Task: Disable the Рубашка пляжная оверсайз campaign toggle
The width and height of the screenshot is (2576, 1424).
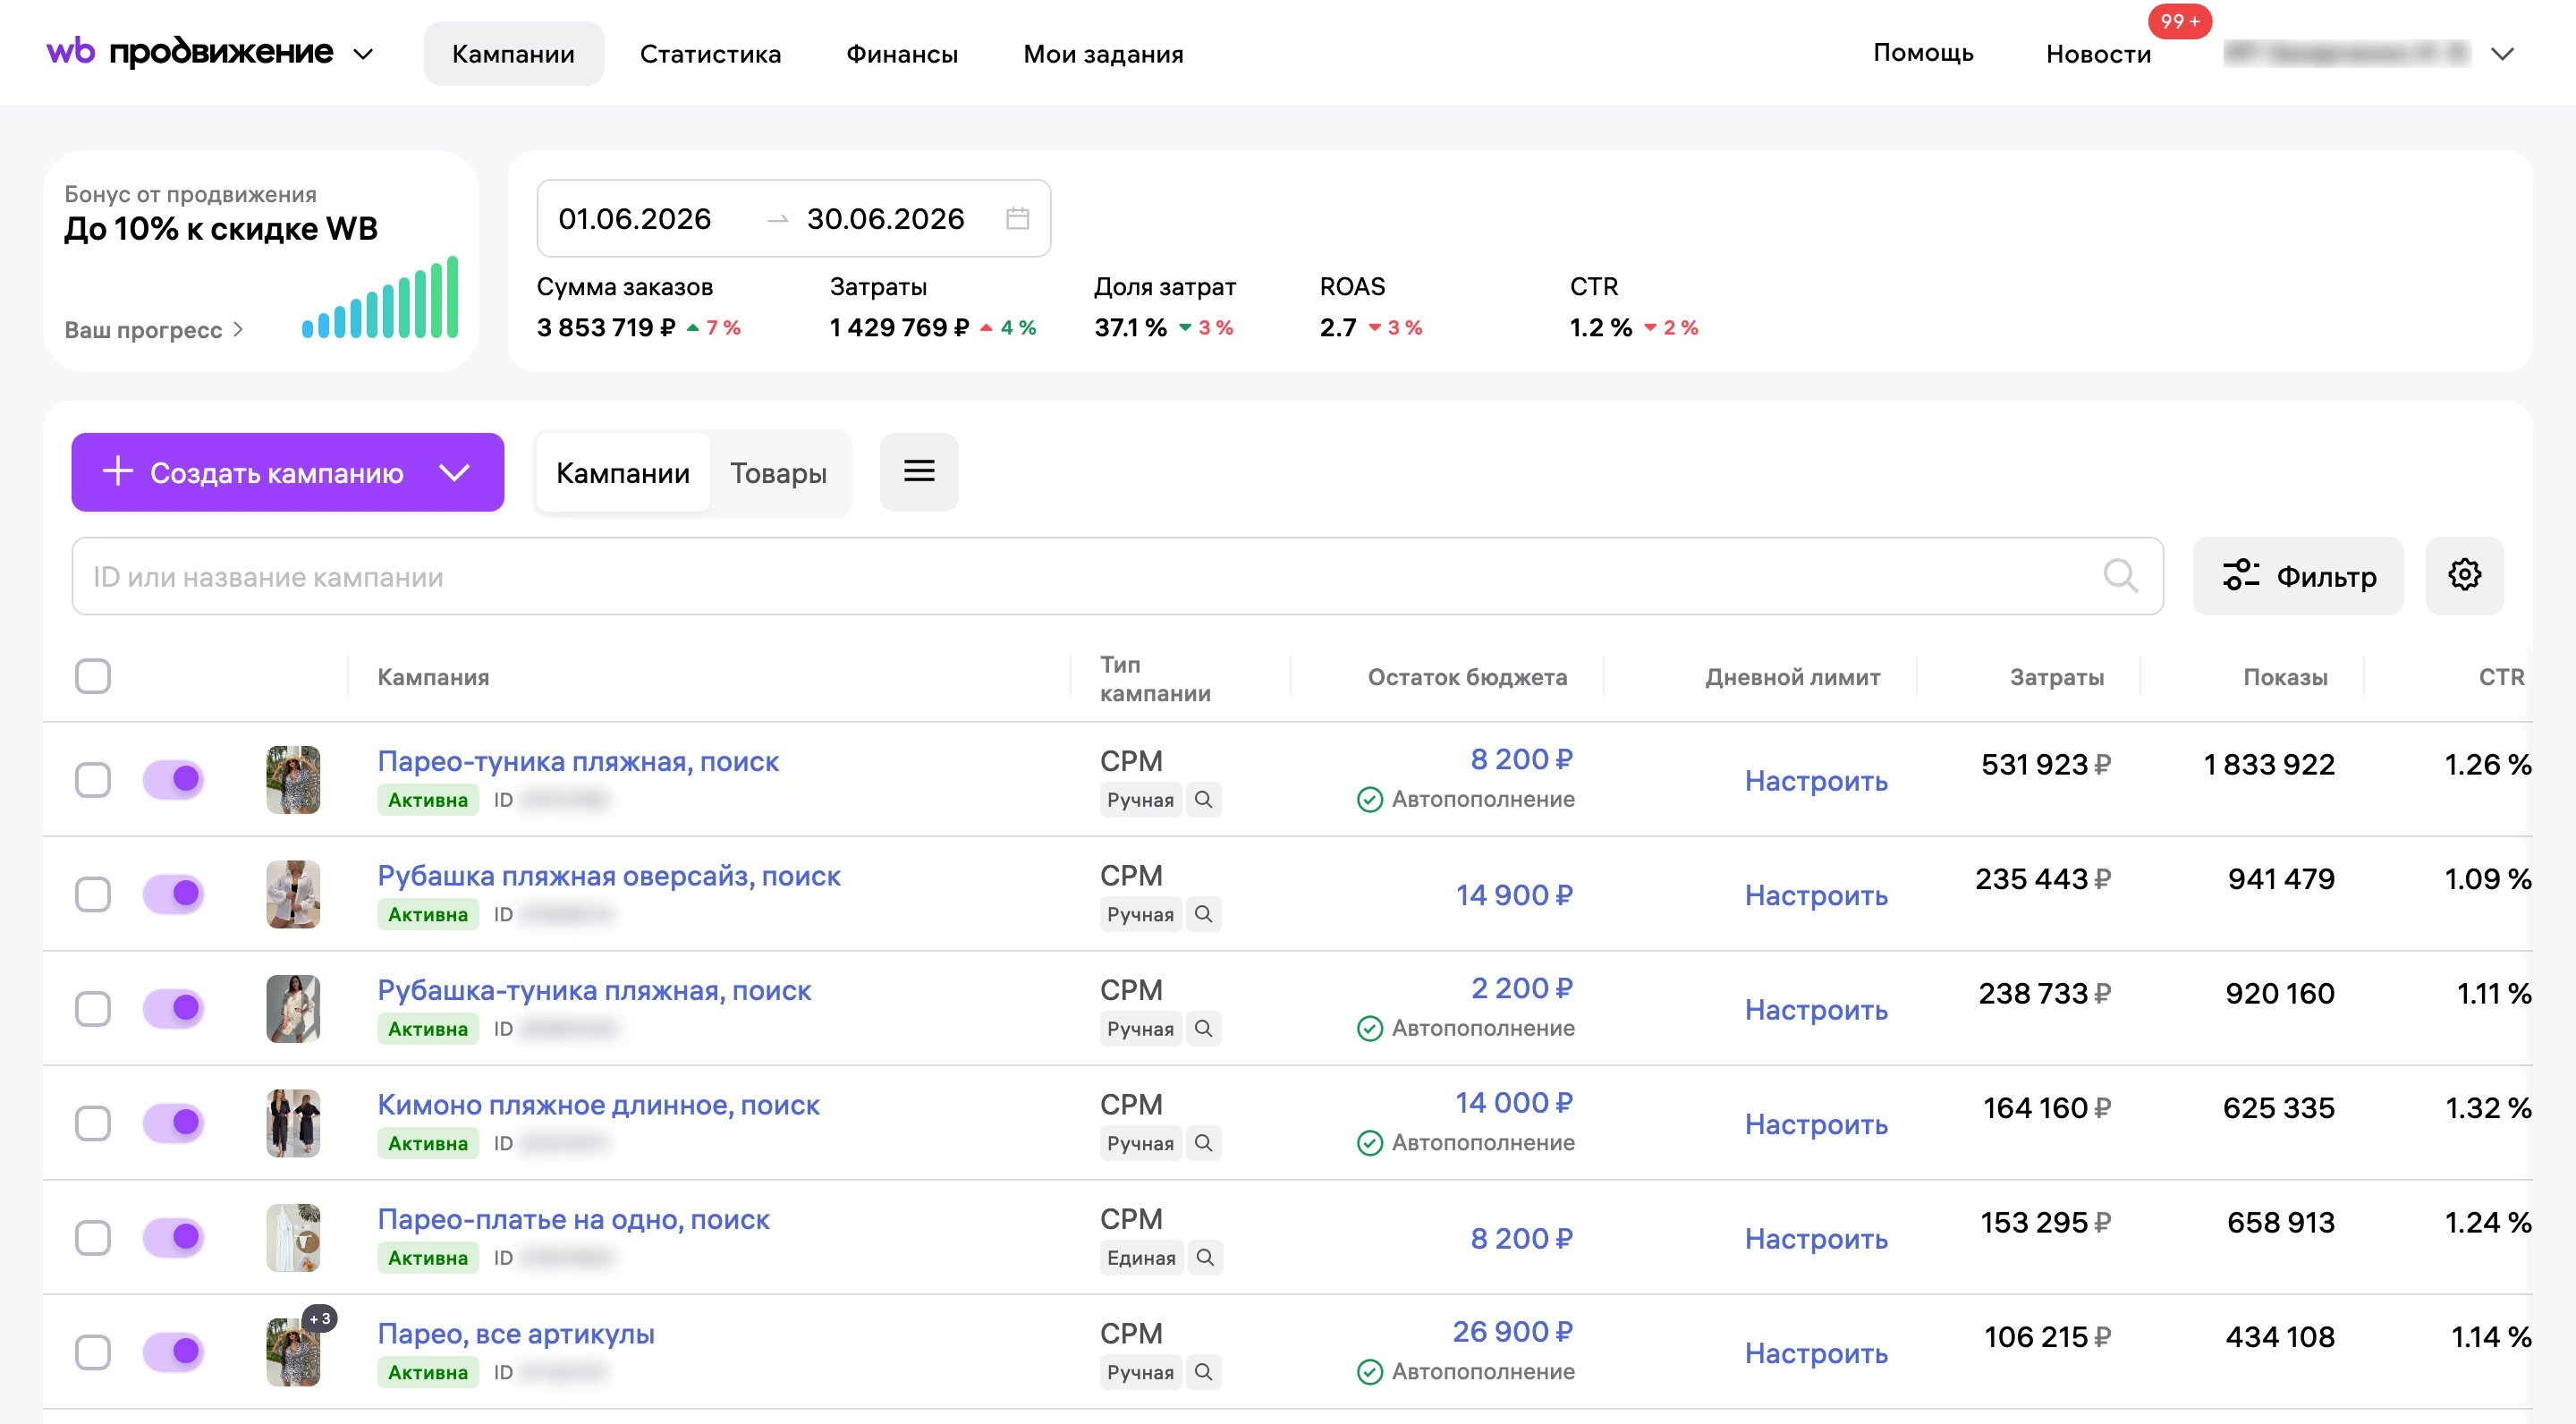Action: 174,893
